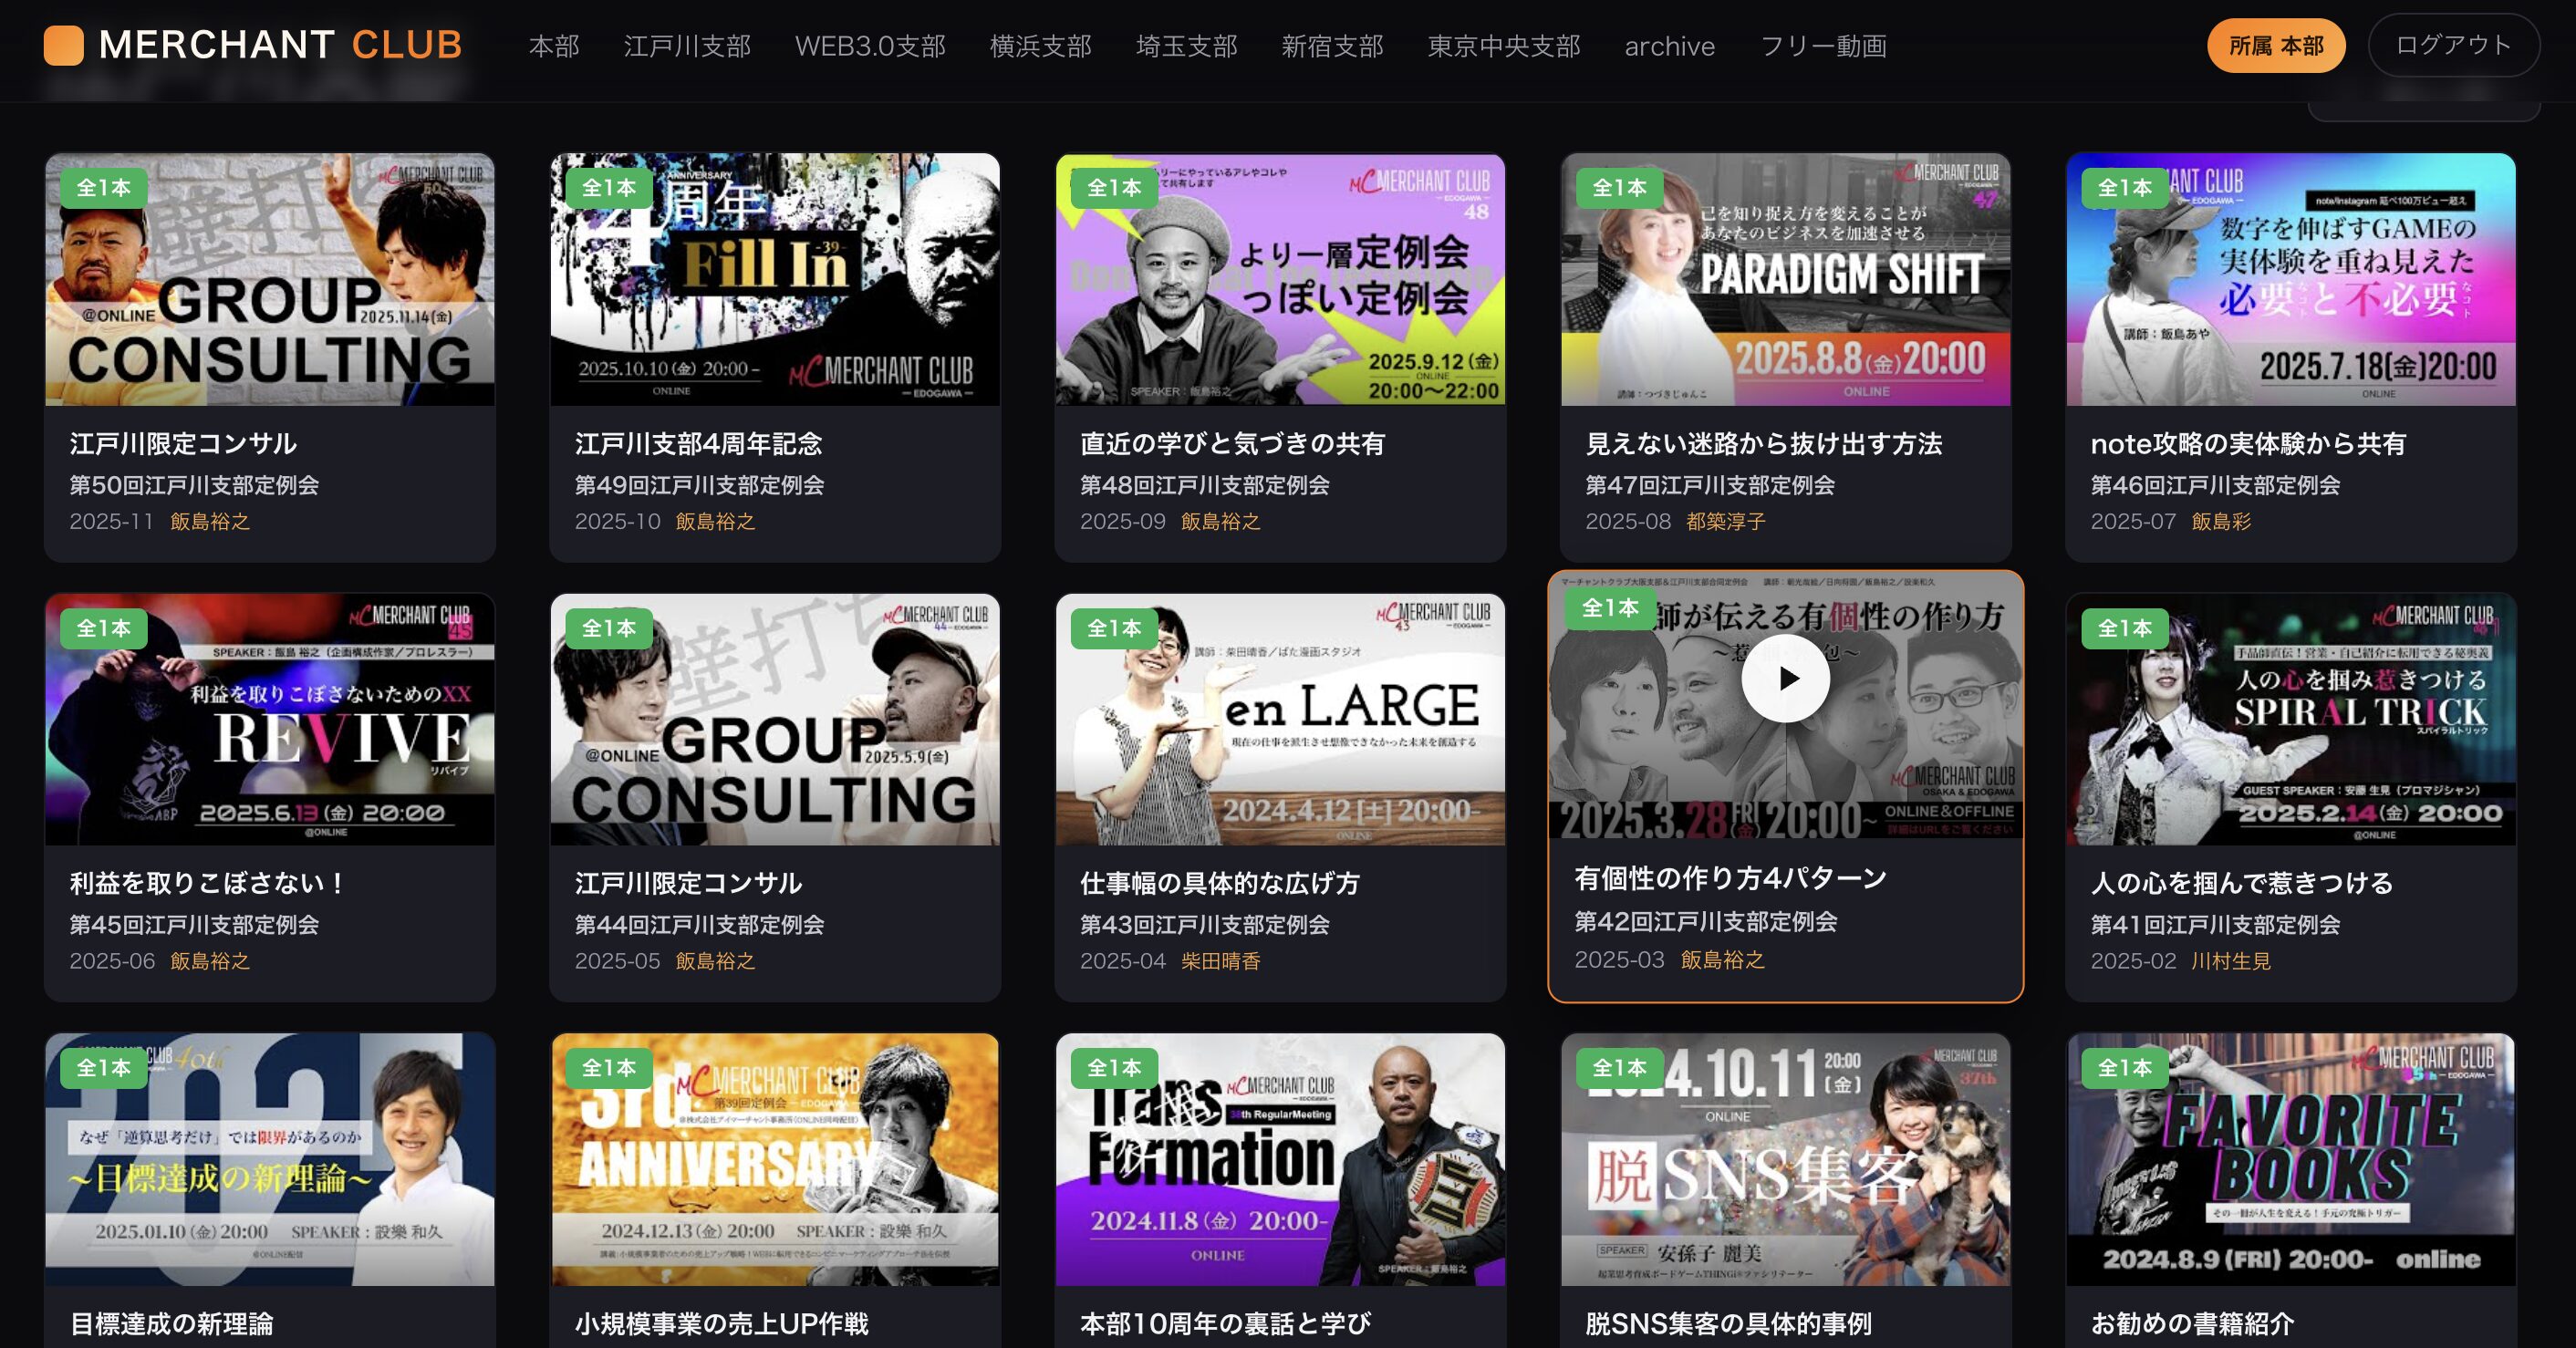2576x1348 pixels.
Task: Open speaker link 都築淳子
Action: point(1726,521)
